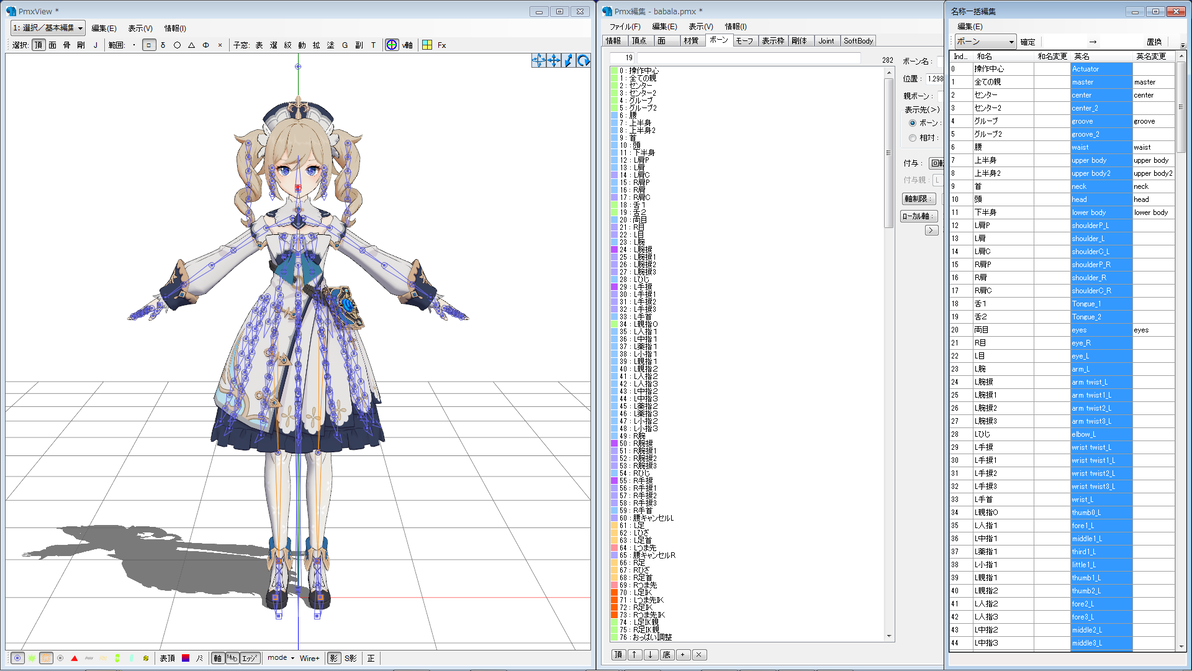Open the 表 sub-window
This screenshot has height=671, width=1192.
pos(259,46)
